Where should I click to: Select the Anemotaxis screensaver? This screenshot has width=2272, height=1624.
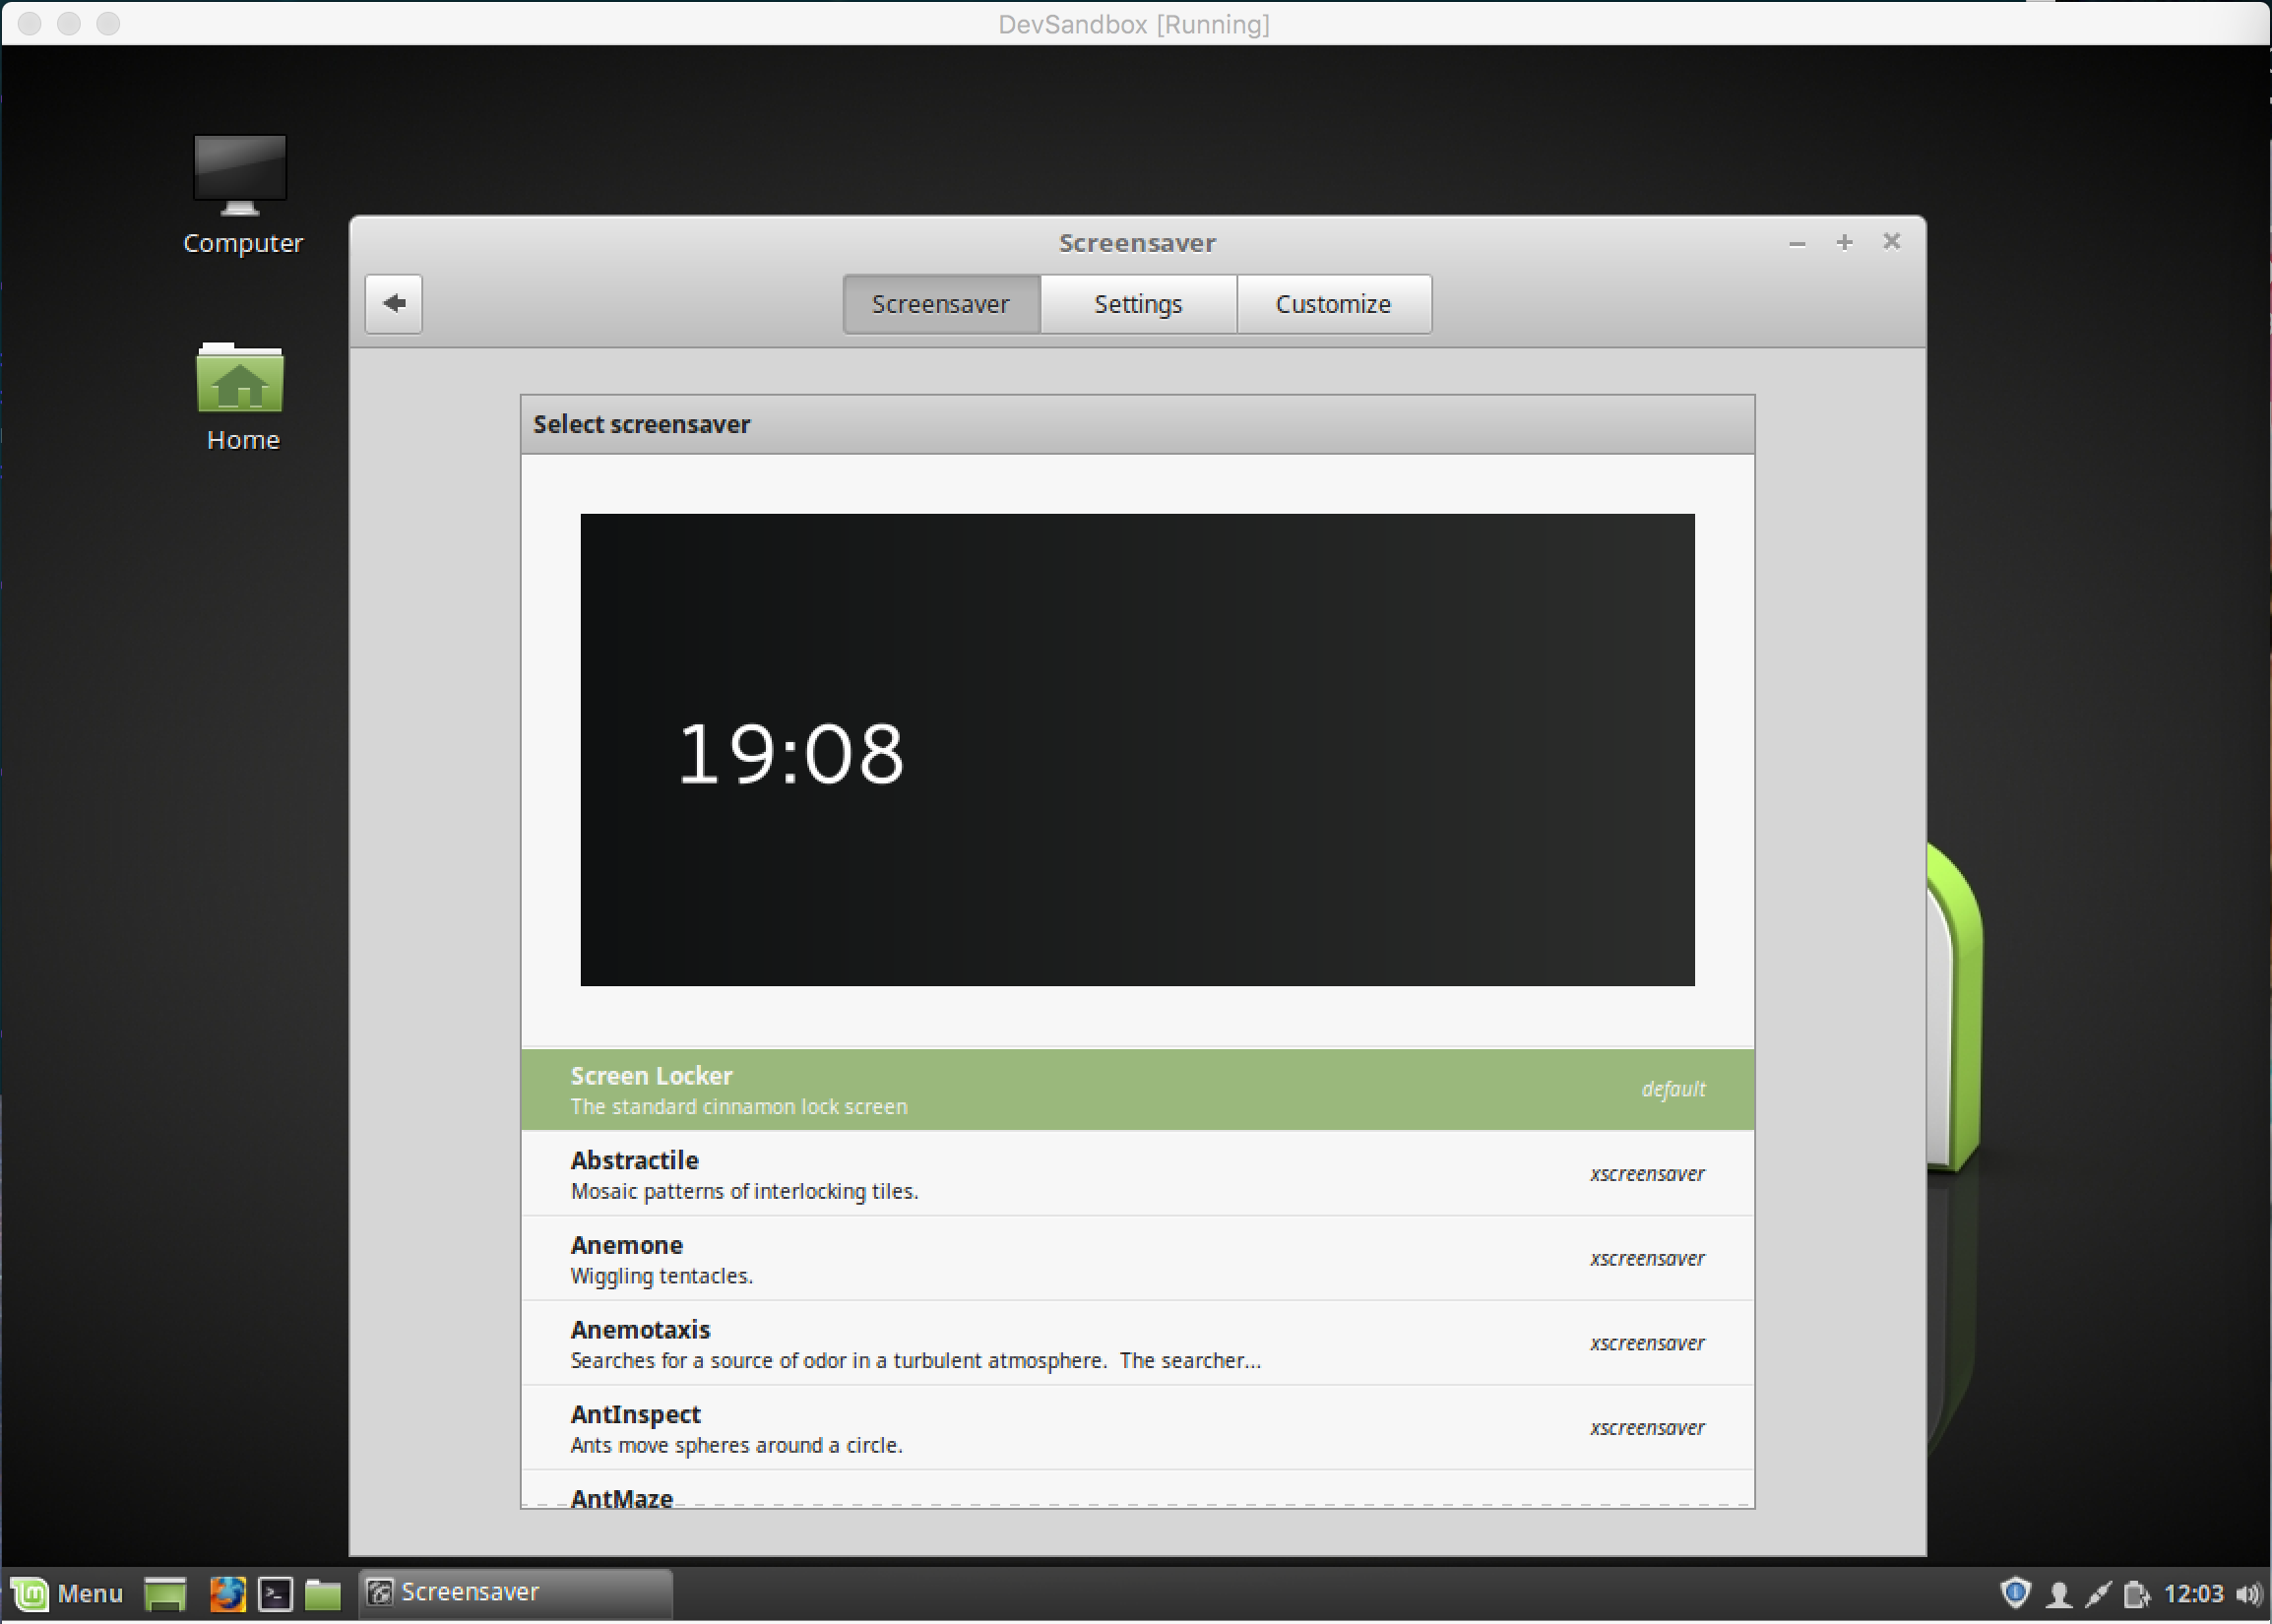coord(1137,1343)
